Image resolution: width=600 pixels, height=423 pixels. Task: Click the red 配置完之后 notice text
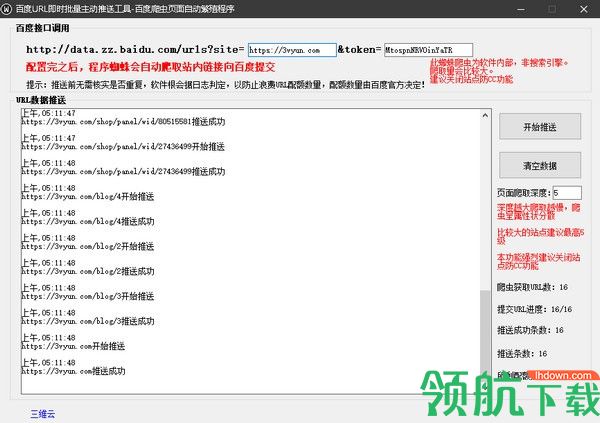pos(150,67)
